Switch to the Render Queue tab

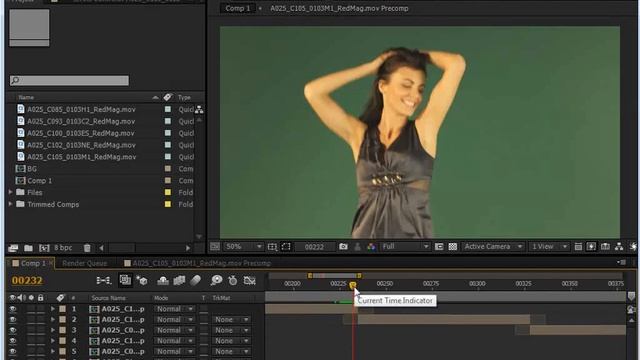84,263
